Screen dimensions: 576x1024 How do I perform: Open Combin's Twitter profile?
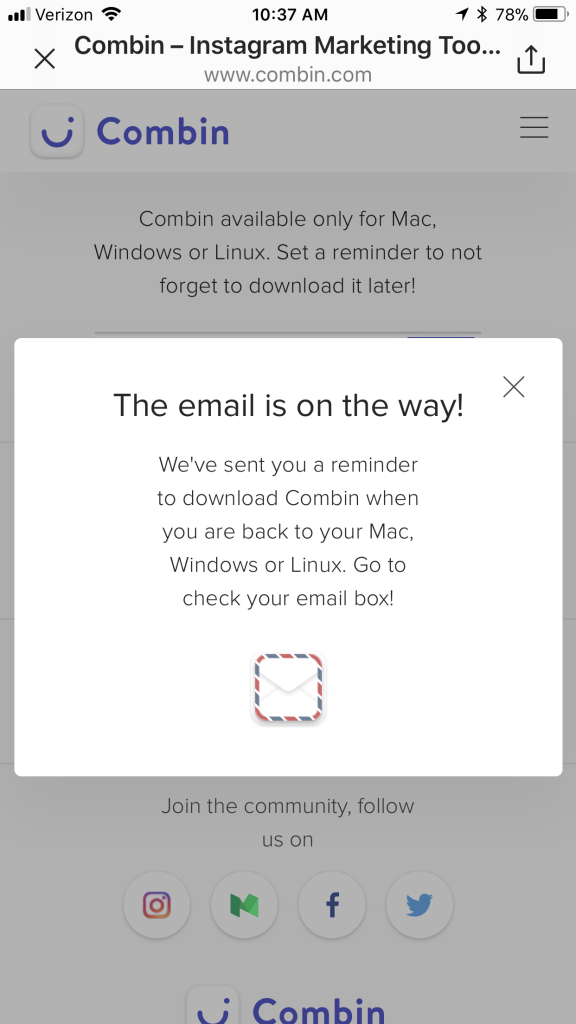[419, 905]
